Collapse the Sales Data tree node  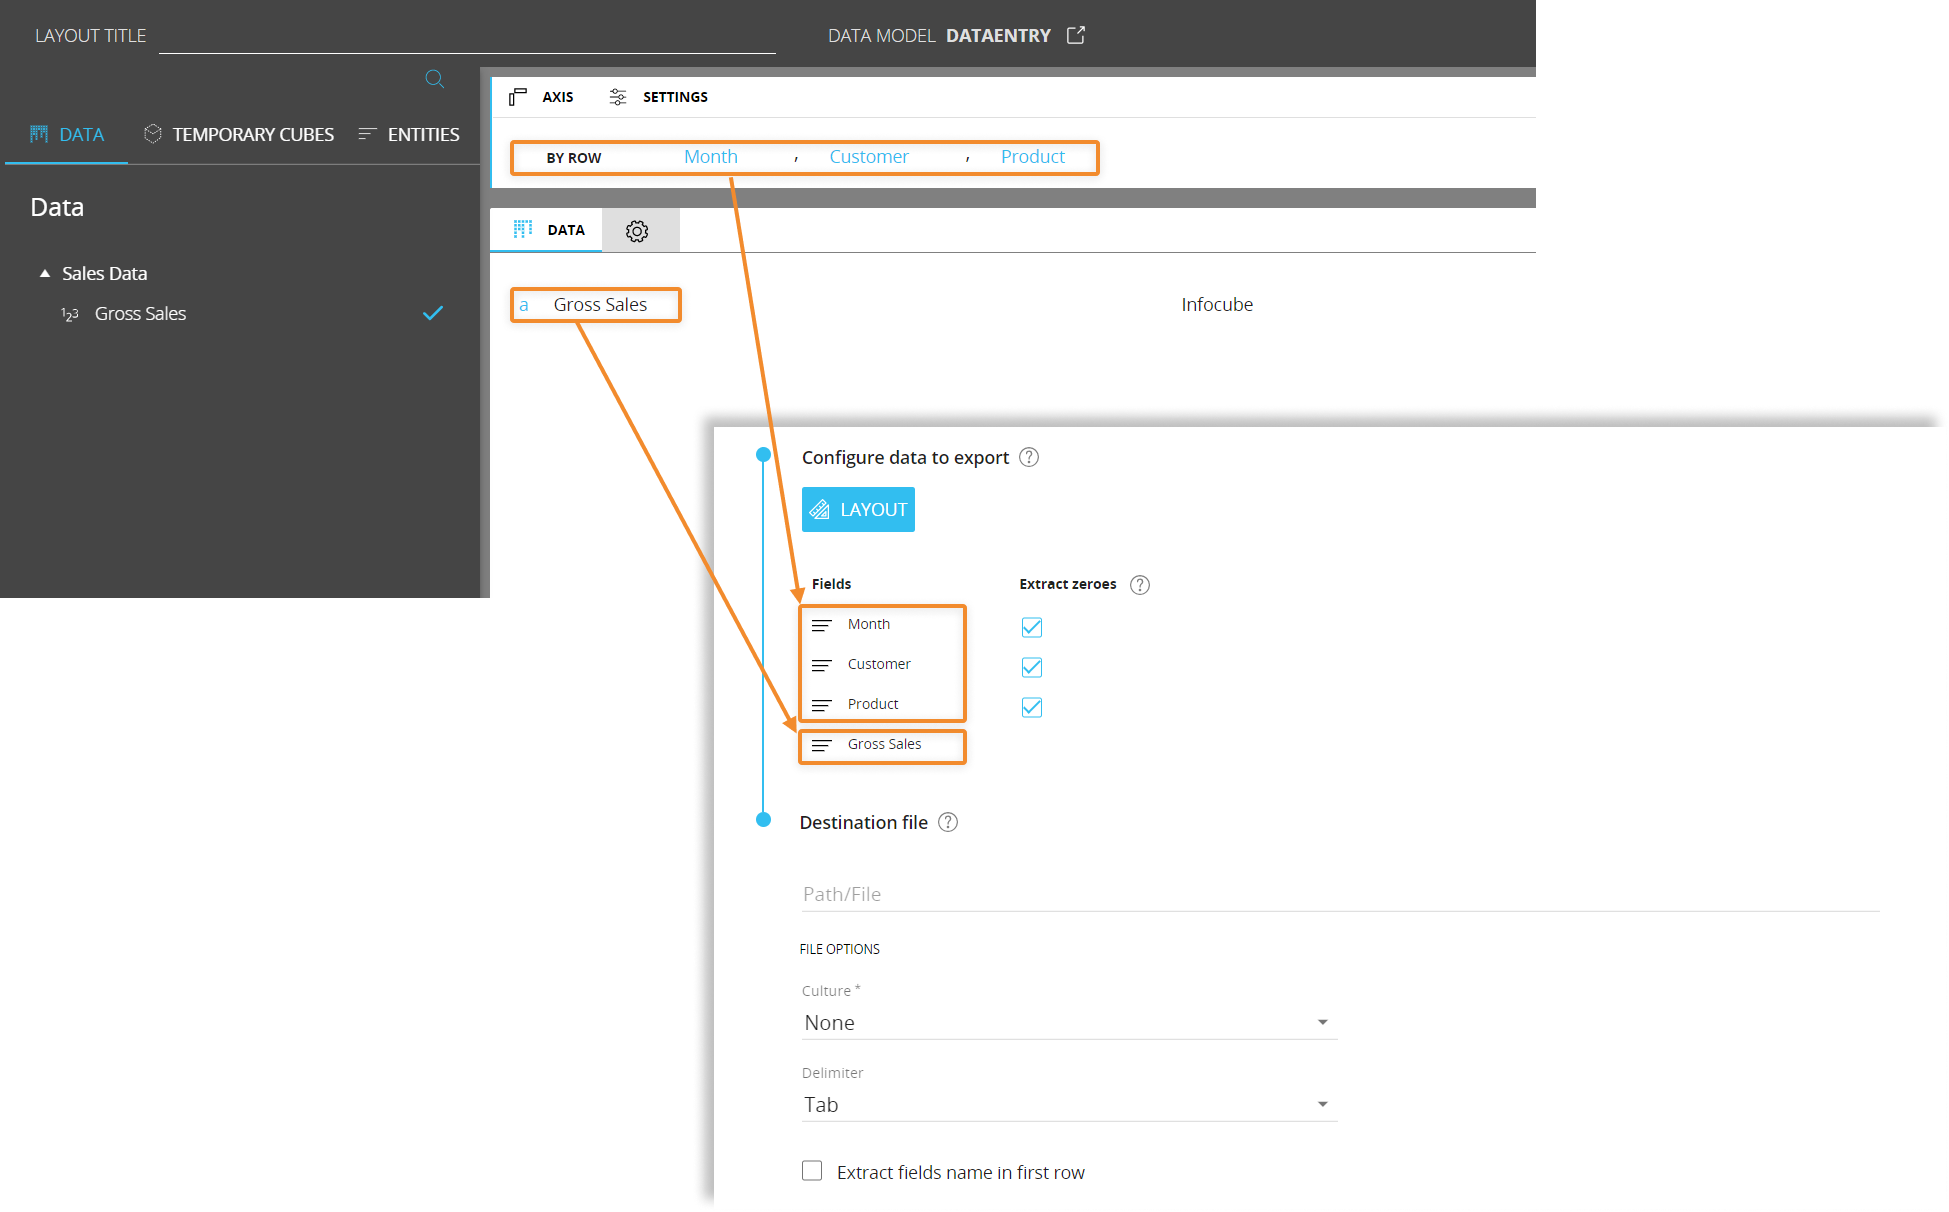tap(45, 273)
